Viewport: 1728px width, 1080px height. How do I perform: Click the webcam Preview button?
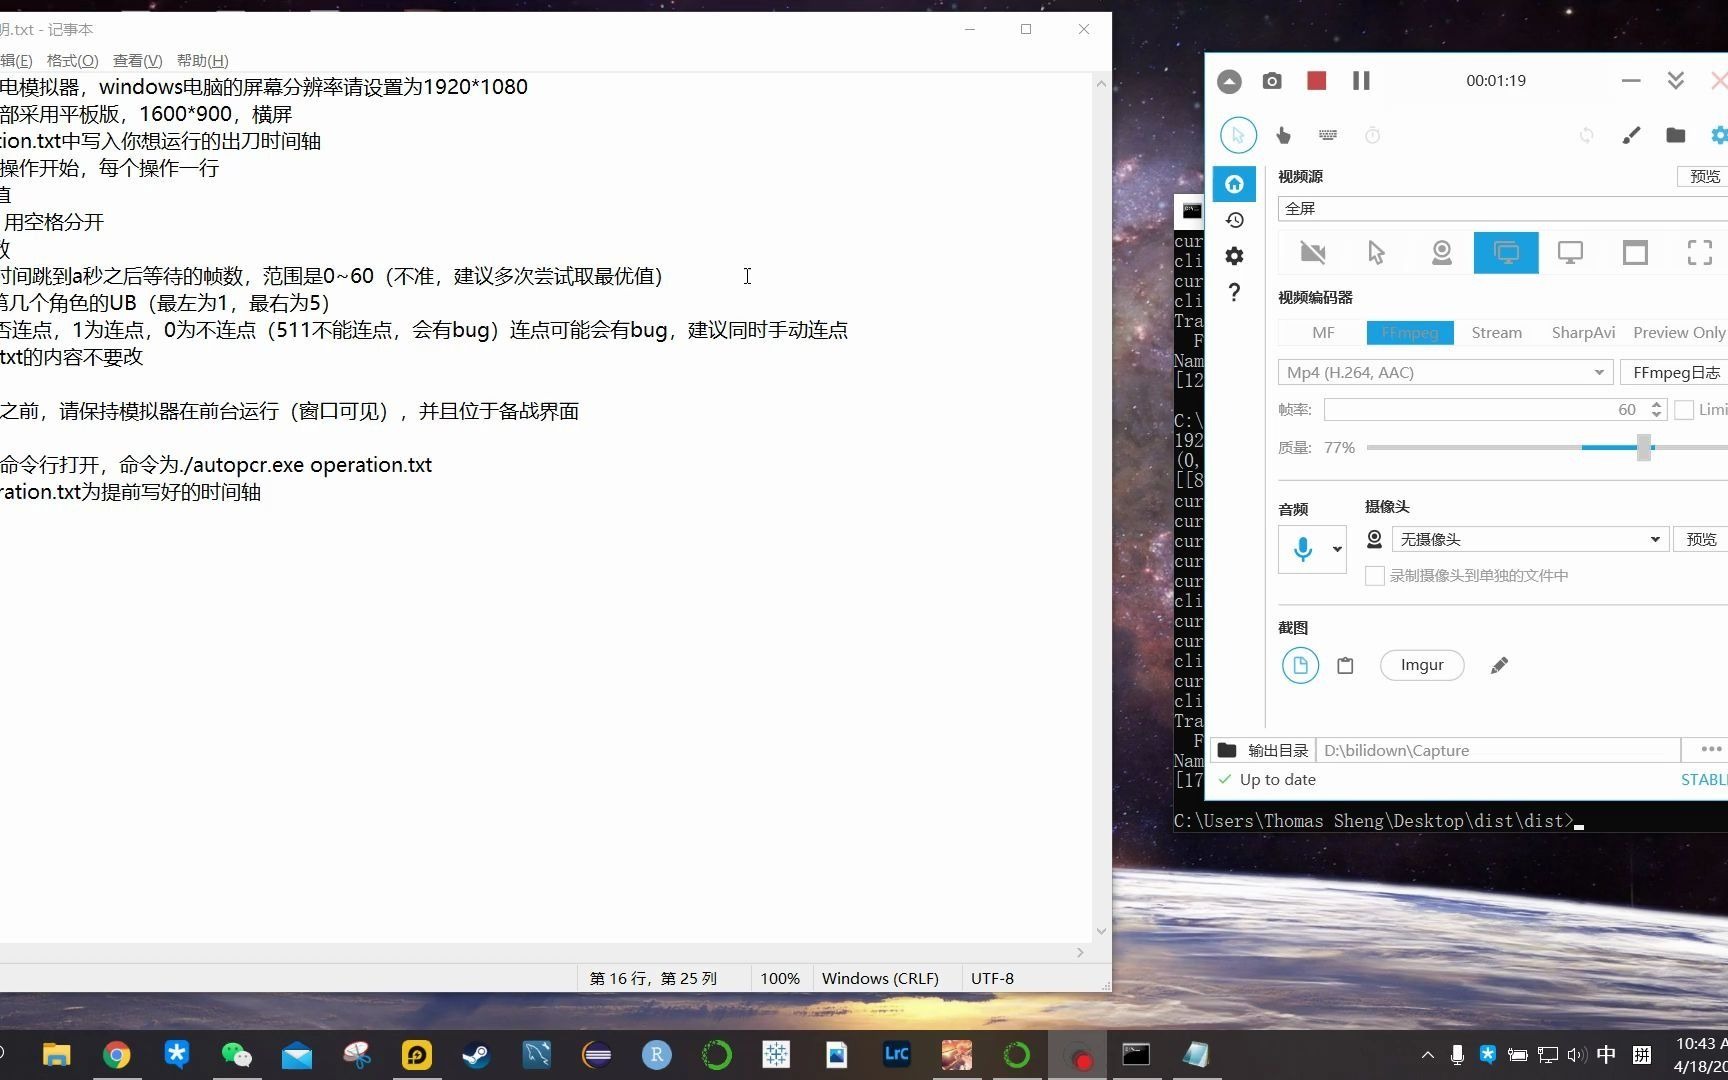pyautogui.click(x=1700, y=540)
